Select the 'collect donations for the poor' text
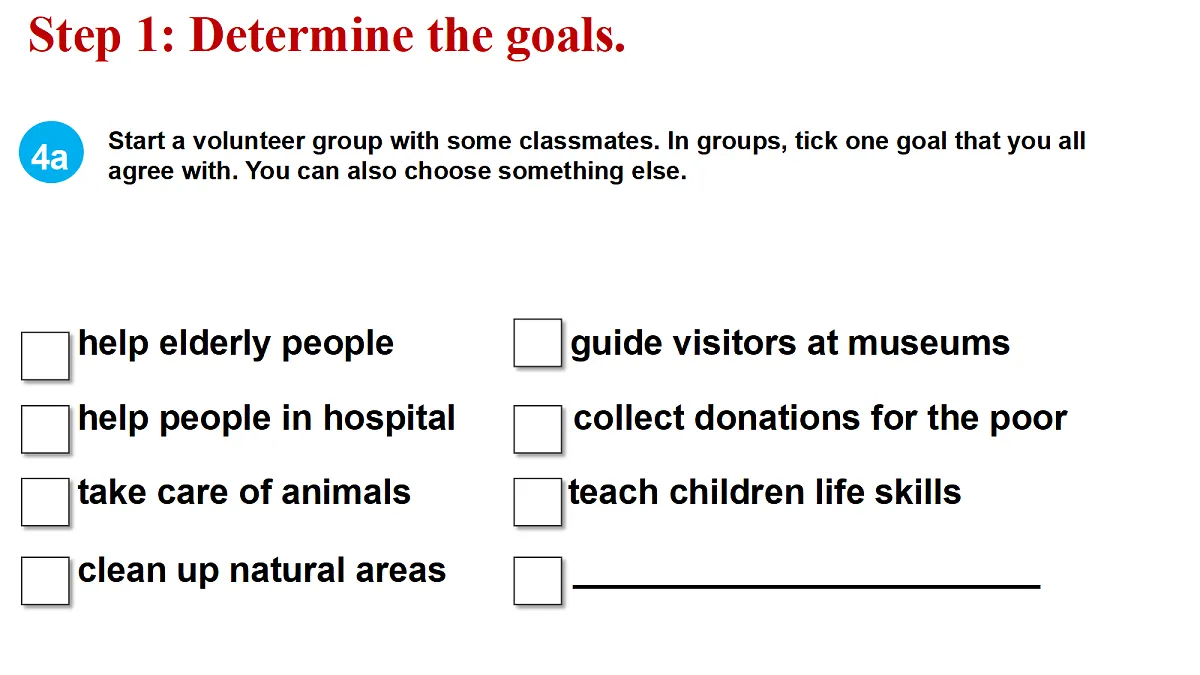The image size is (1200, 675). click(820, 418)
